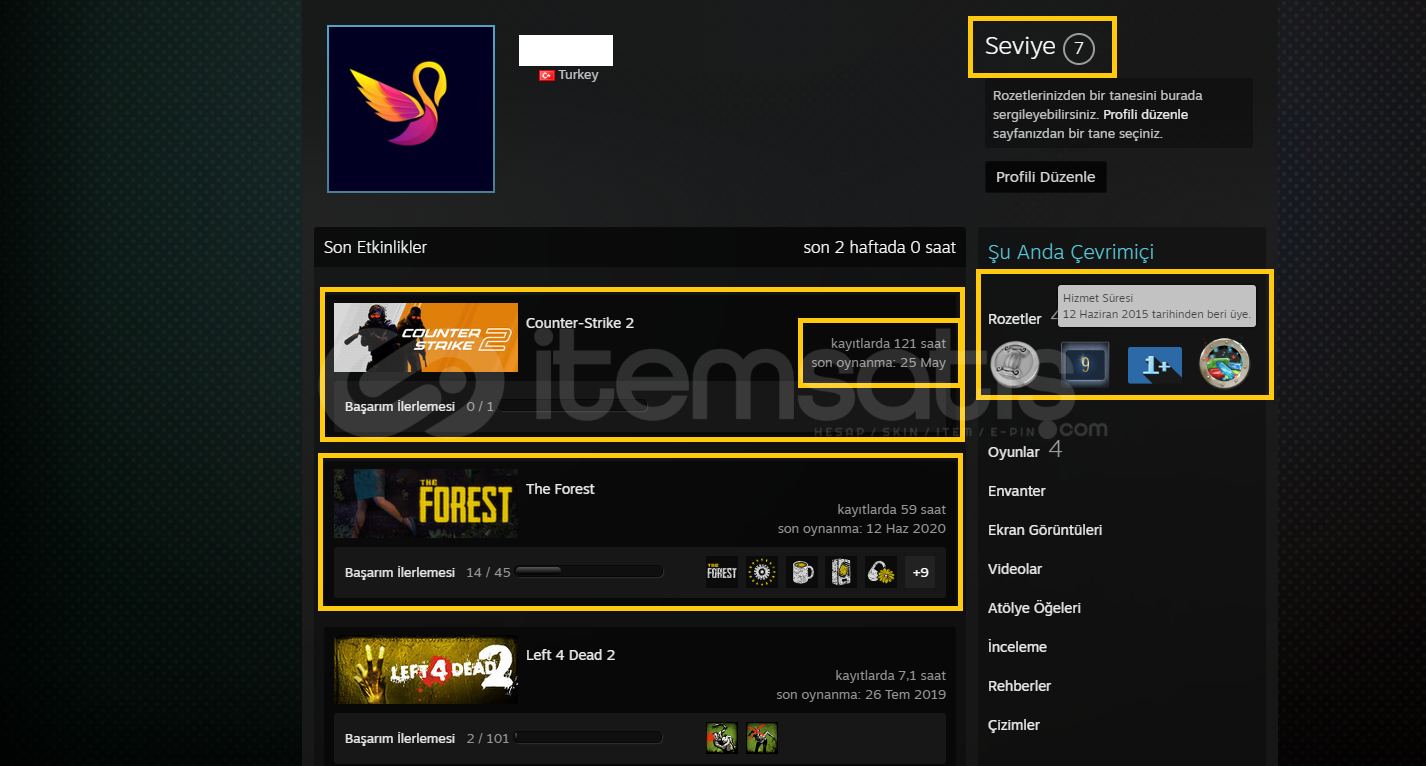Click the Profili Düzenle button
1426x766 pixels.
(1045, 177)
